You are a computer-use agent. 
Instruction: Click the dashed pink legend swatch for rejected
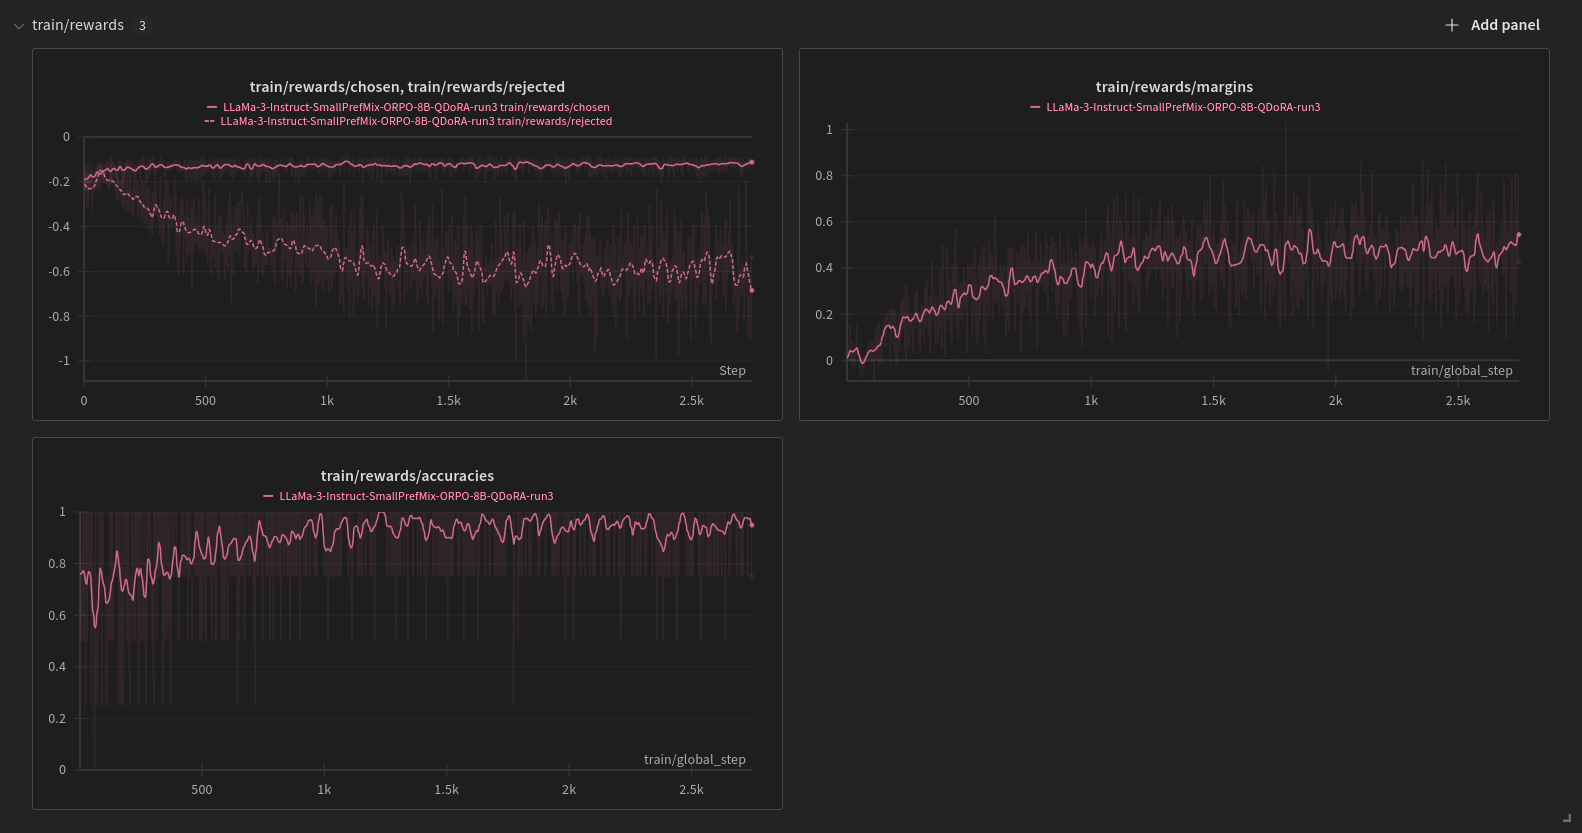[209, 121]
